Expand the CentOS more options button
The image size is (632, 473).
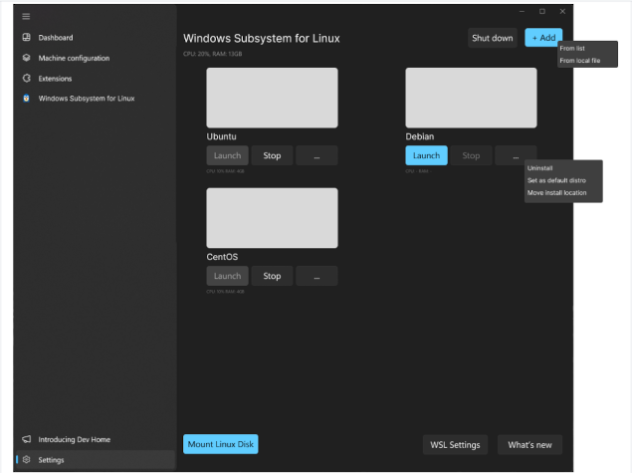tap(316, 276)
